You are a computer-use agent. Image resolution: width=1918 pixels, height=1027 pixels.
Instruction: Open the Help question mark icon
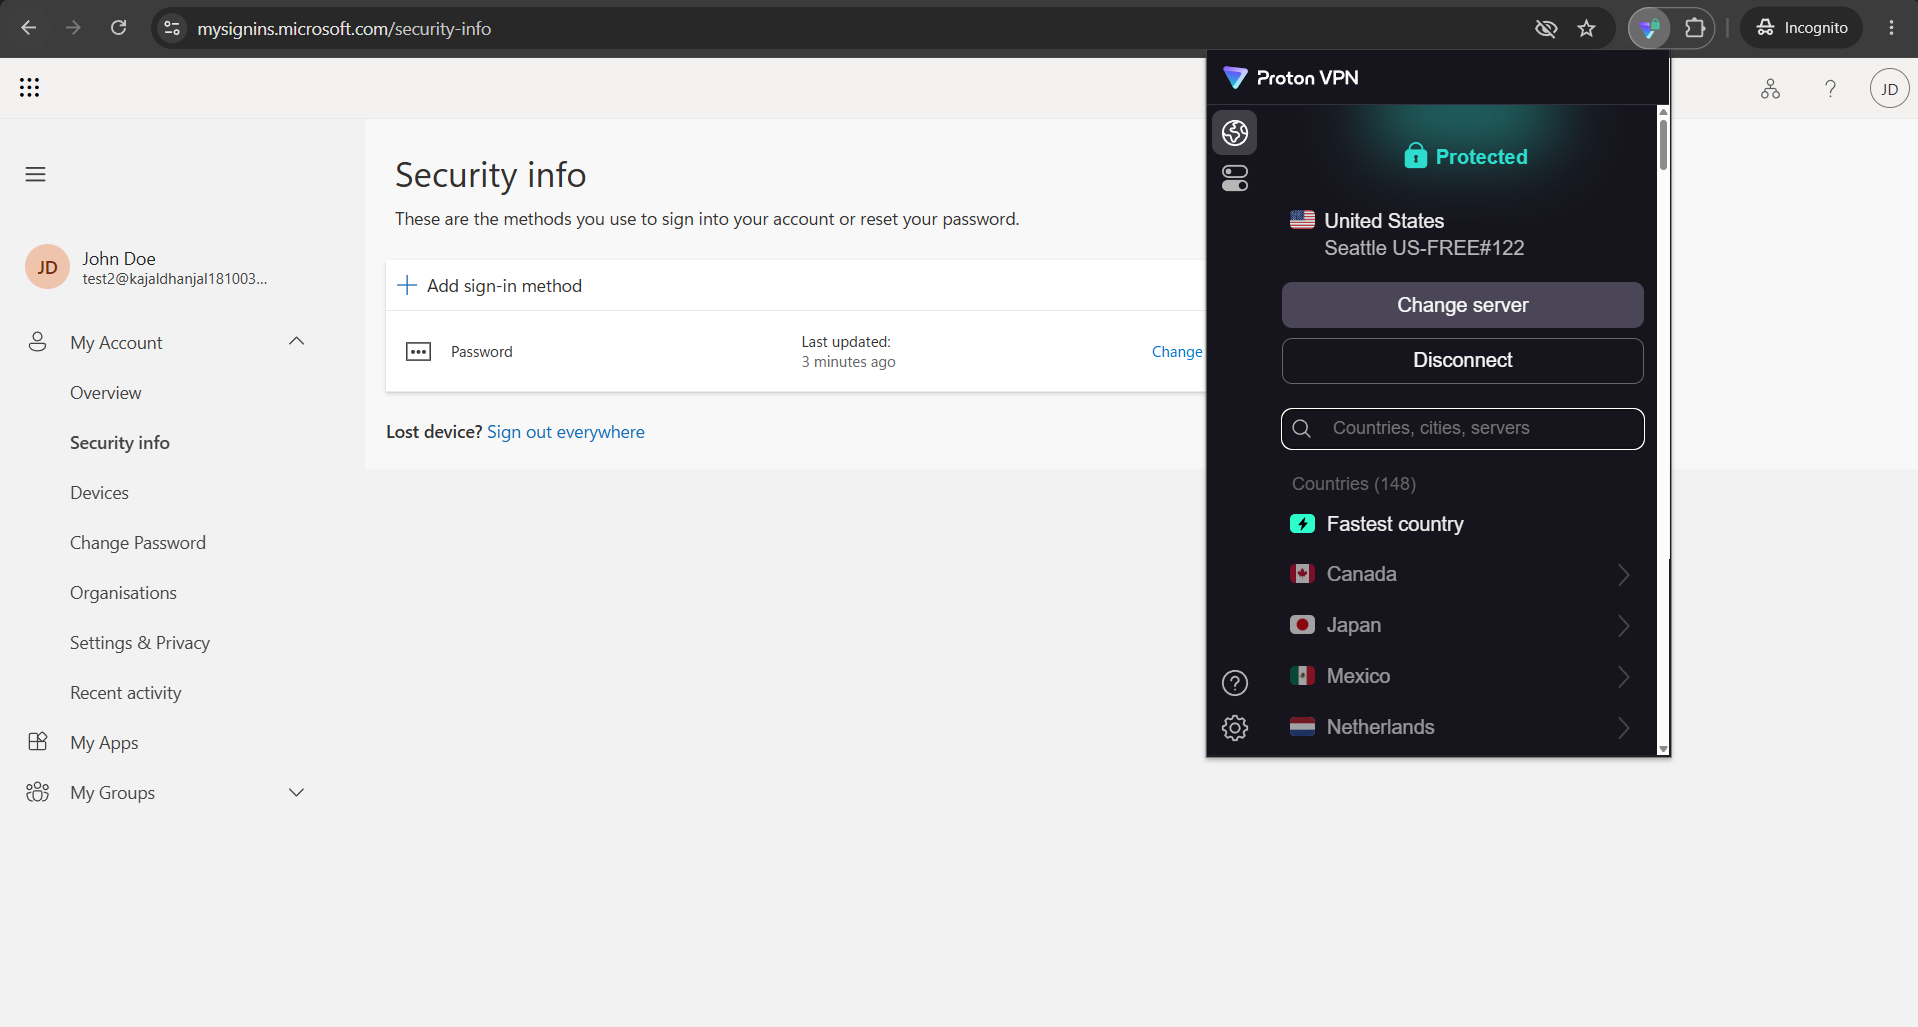click(x=1830, y=89)
